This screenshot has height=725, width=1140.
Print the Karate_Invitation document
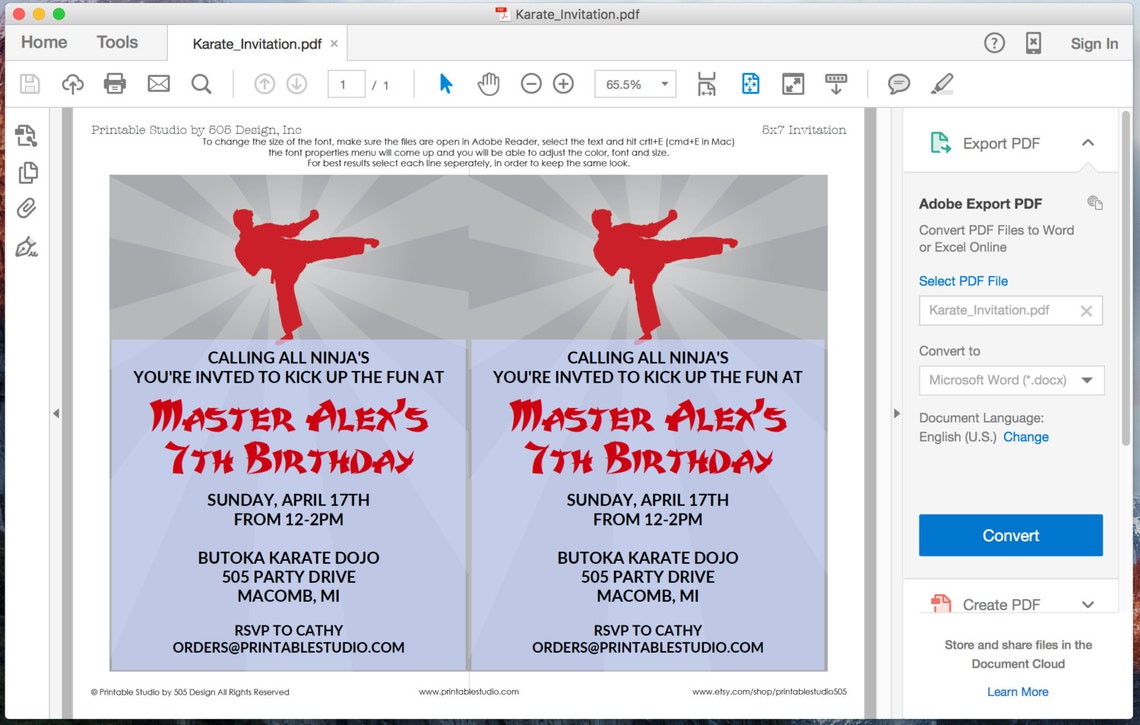[115, 83]
